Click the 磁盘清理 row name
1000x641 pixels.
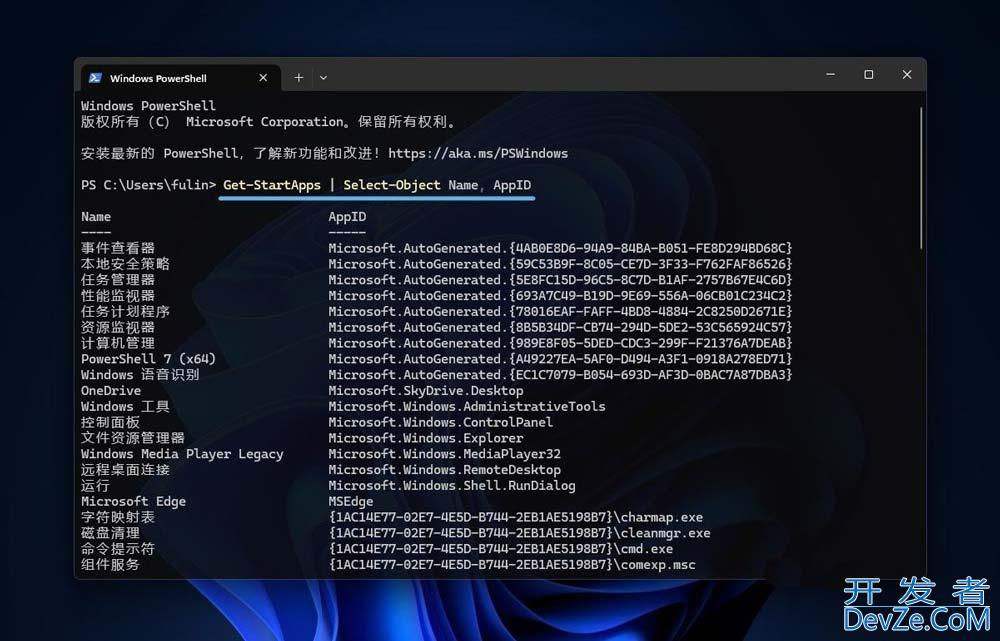point(110,533)
